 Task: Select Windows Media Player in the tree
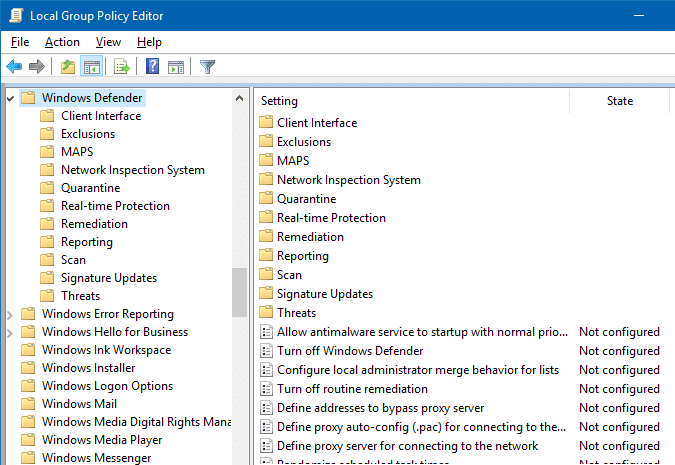[102, 440]
